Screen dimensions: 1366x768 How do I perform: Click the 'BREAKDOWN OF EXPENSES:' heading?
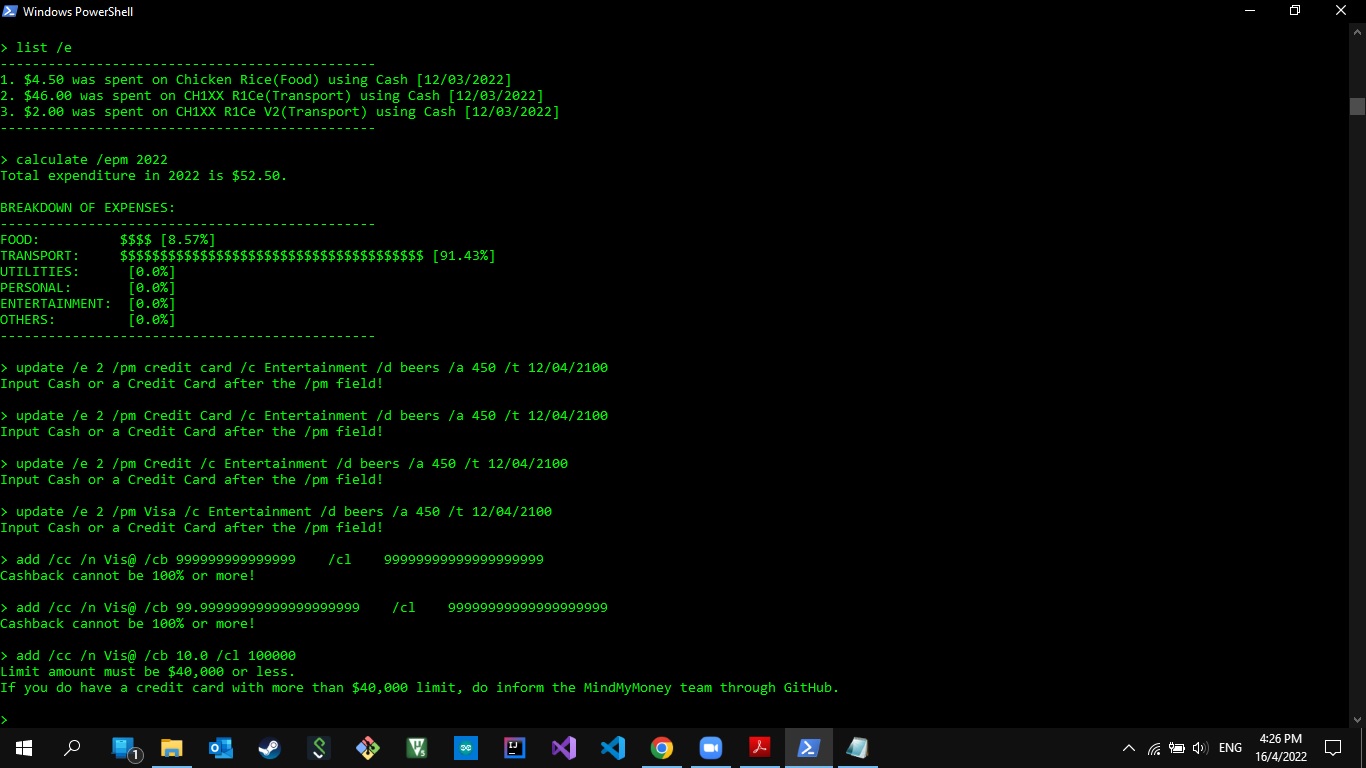(x=88, y=207)
